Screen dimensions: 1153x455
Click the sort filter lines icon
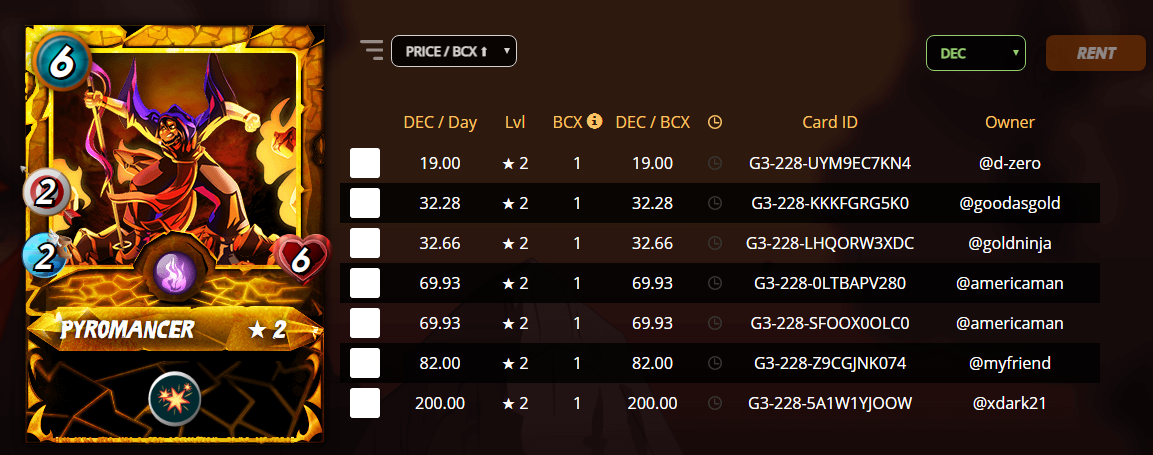tap(372, 49)
